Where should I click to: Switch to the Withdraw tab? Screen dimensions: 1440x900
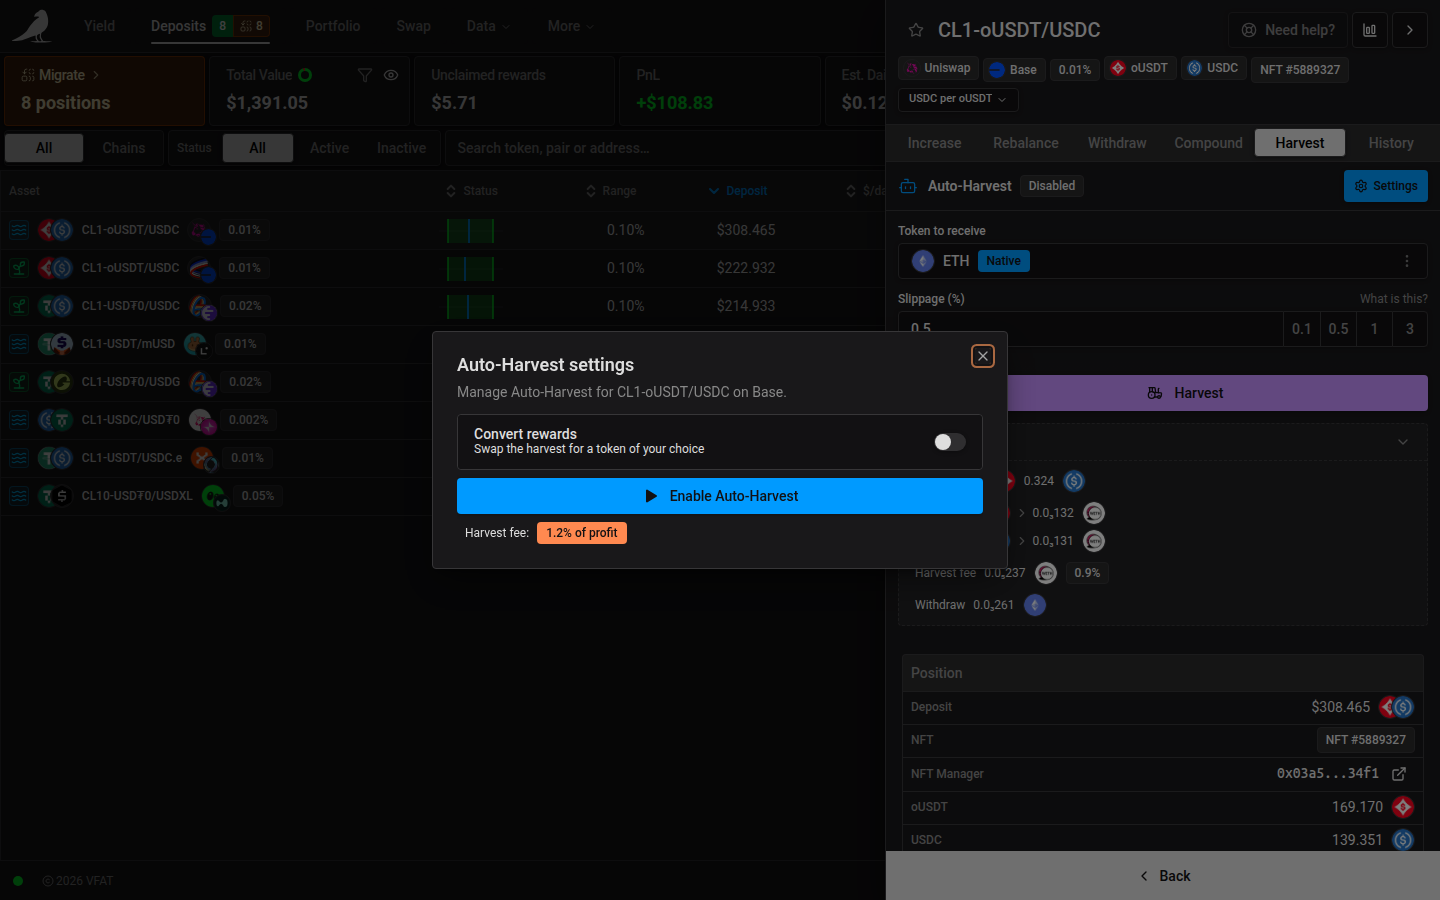click(1117, 143)
